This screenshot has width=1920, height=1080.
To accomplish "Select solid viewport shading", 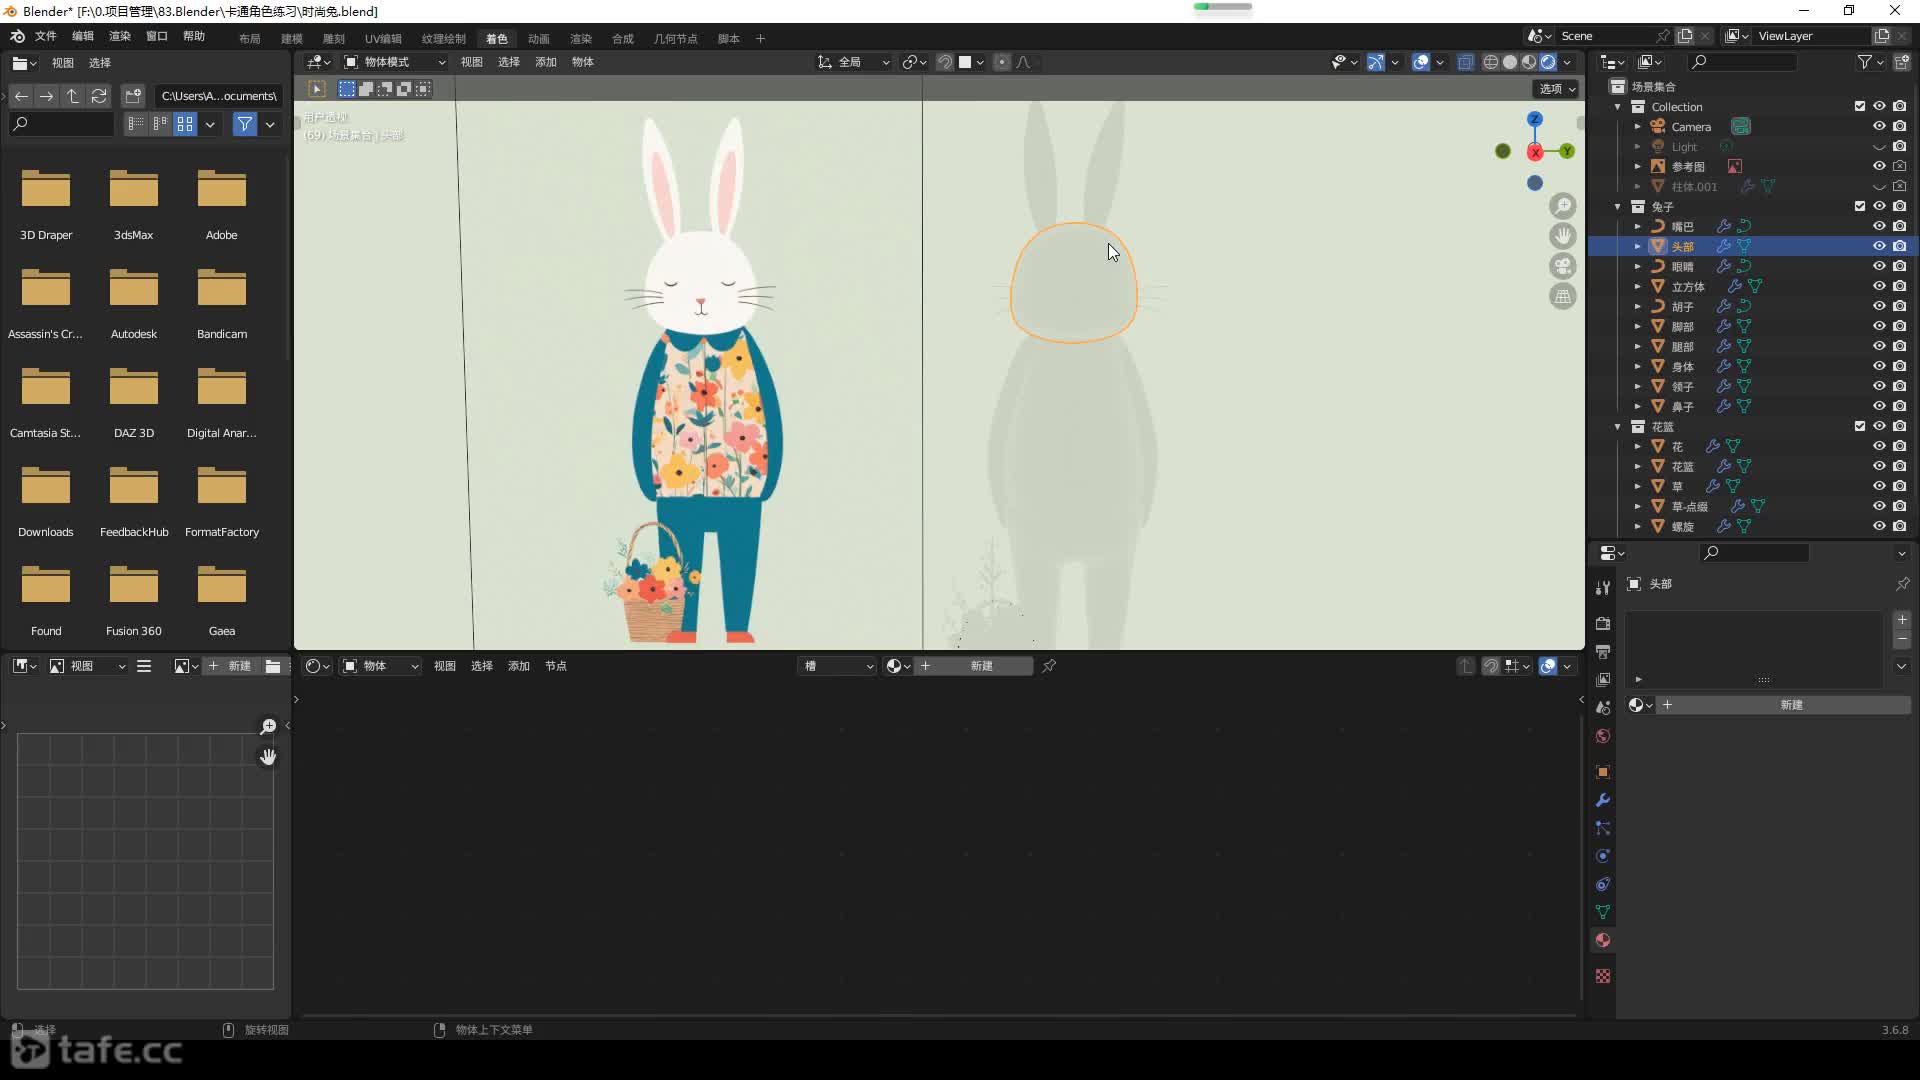I will point(1510,62).
